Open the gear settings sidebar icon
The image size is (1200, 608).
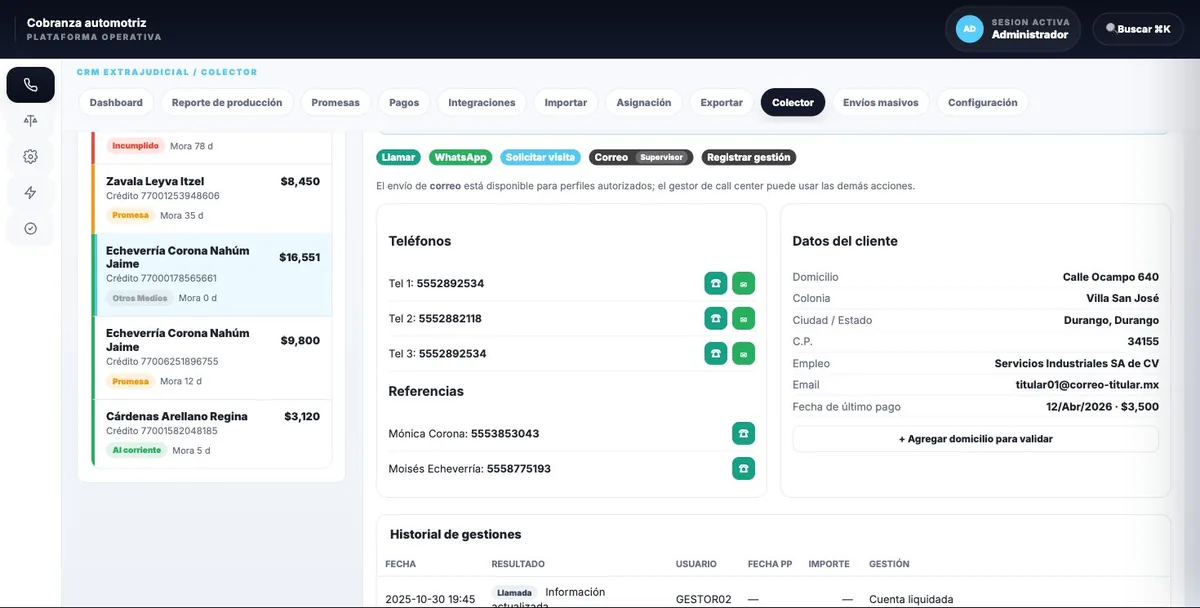[x=30, y=157]
